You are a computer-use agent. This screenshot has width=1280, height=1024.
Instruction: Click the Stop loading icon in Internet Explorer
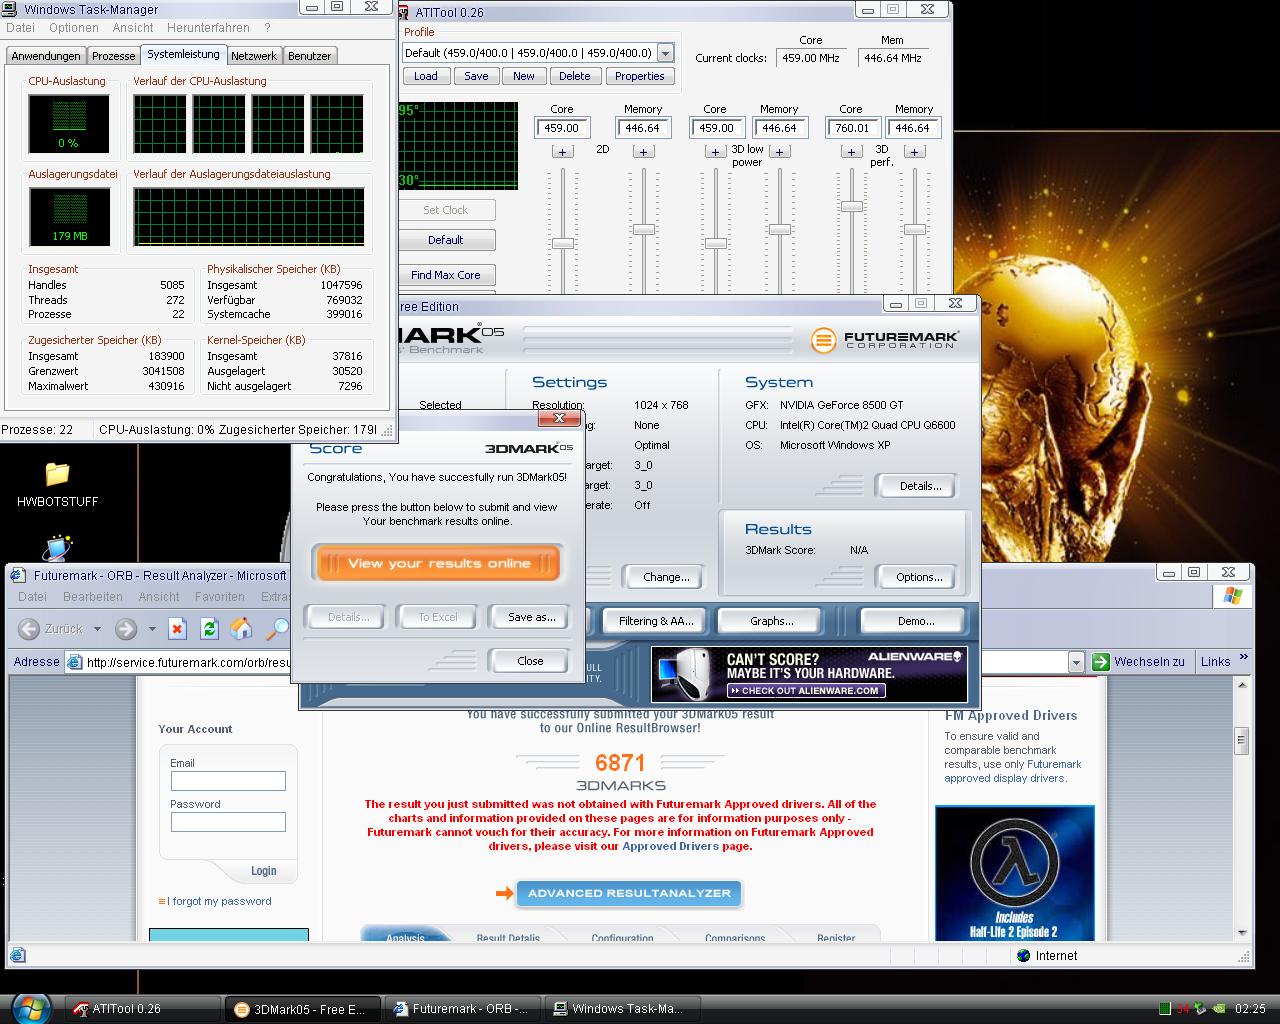coord(177,628)
